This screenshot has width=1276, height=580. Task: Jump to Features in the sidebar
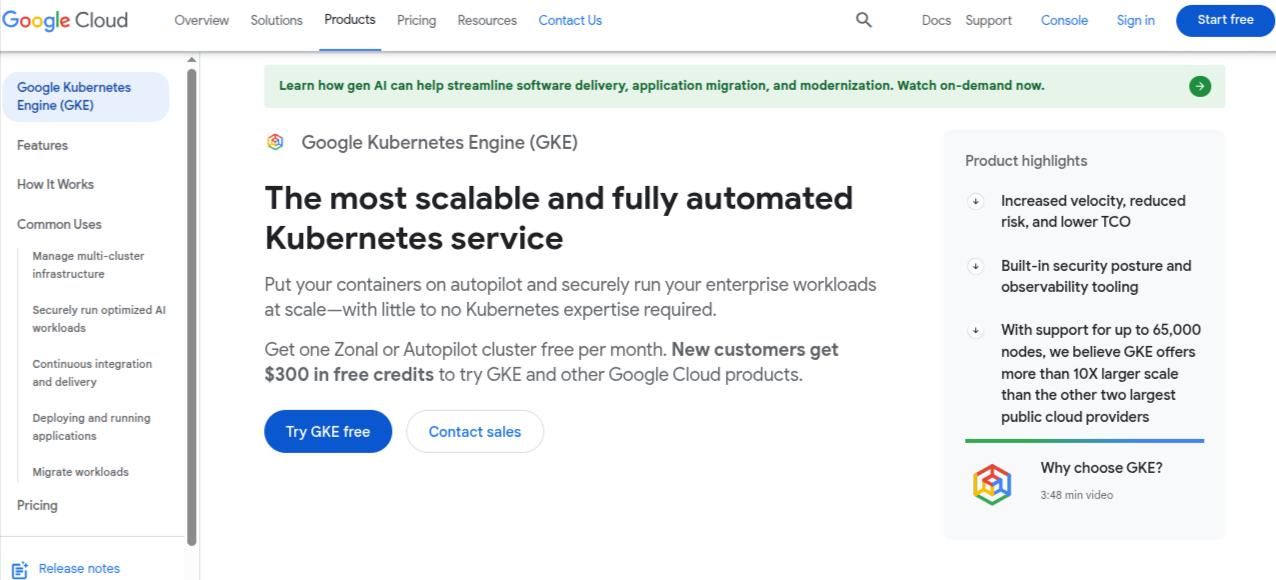(x=42, y=146)
